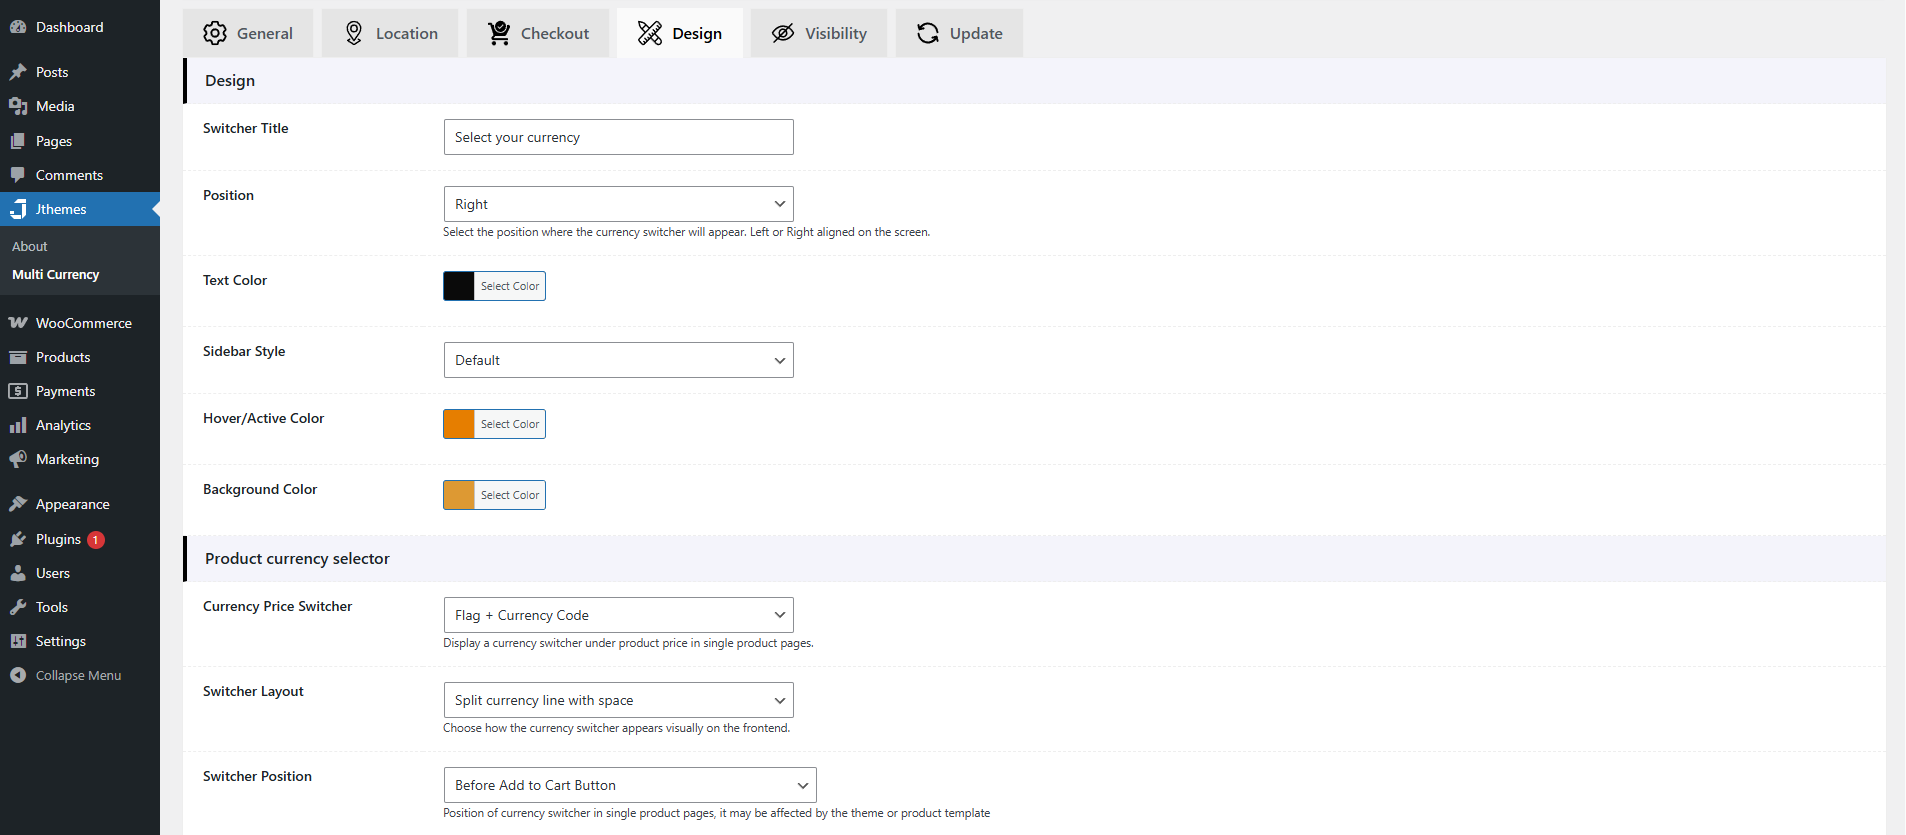Click the Select Color button for Text Color
Image resolution: width=1906 pixels, height=835 pixels.
tap(510, 286)
